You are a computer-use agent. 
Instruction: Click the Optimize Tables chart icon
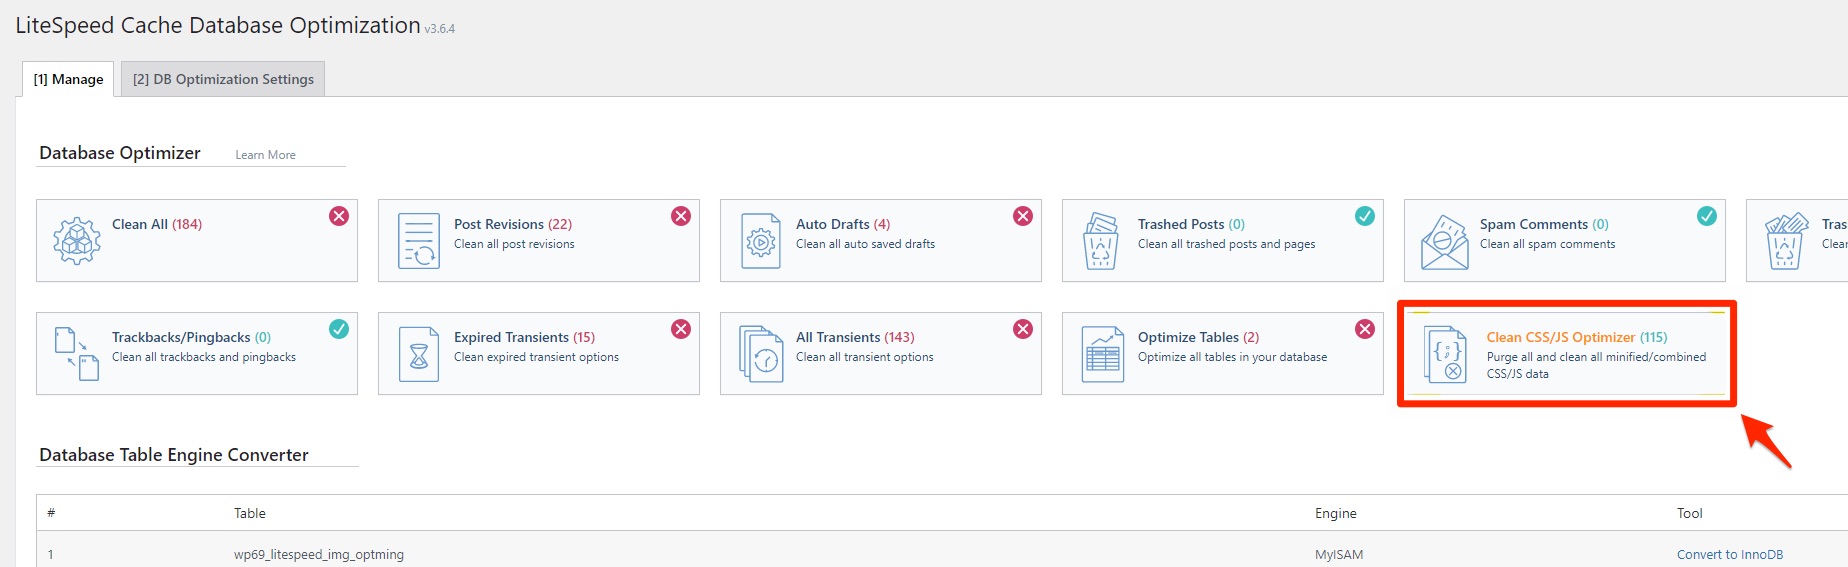pos(1103,354)
